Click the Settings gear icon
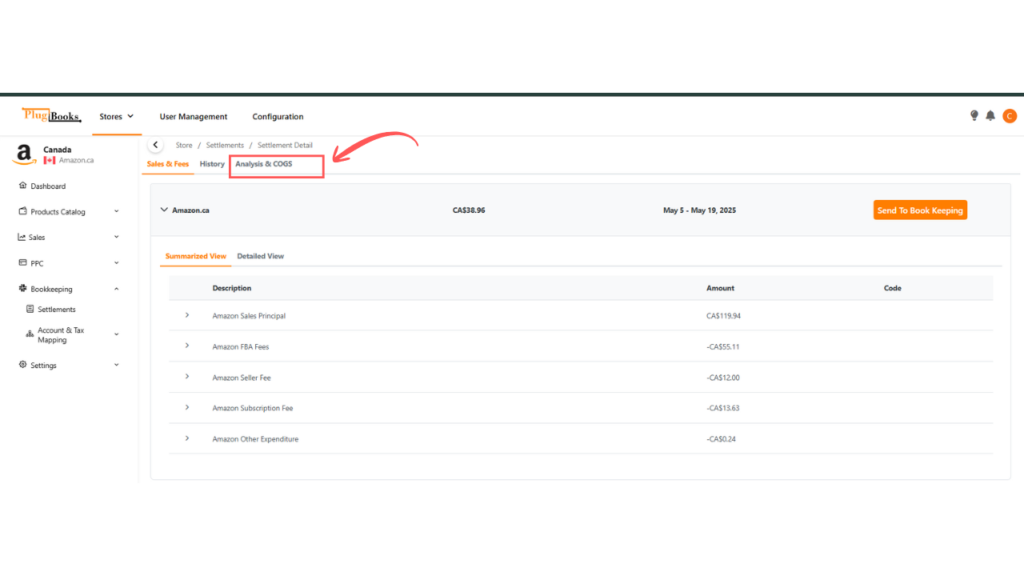 point(23,364)
